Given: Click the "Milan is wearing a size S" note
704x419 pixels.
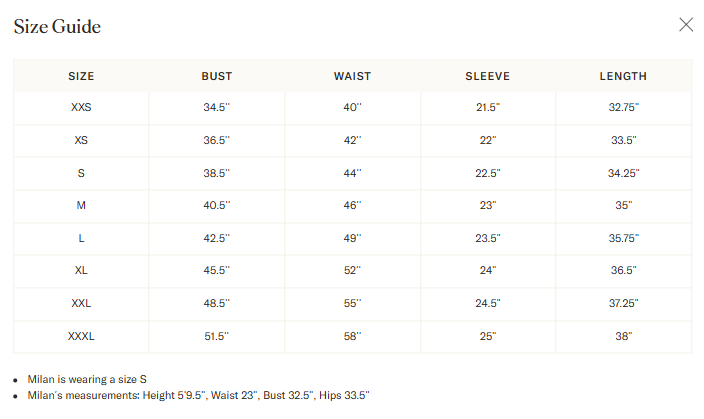Looking at the screenshot, I should [x=87, y=379].
